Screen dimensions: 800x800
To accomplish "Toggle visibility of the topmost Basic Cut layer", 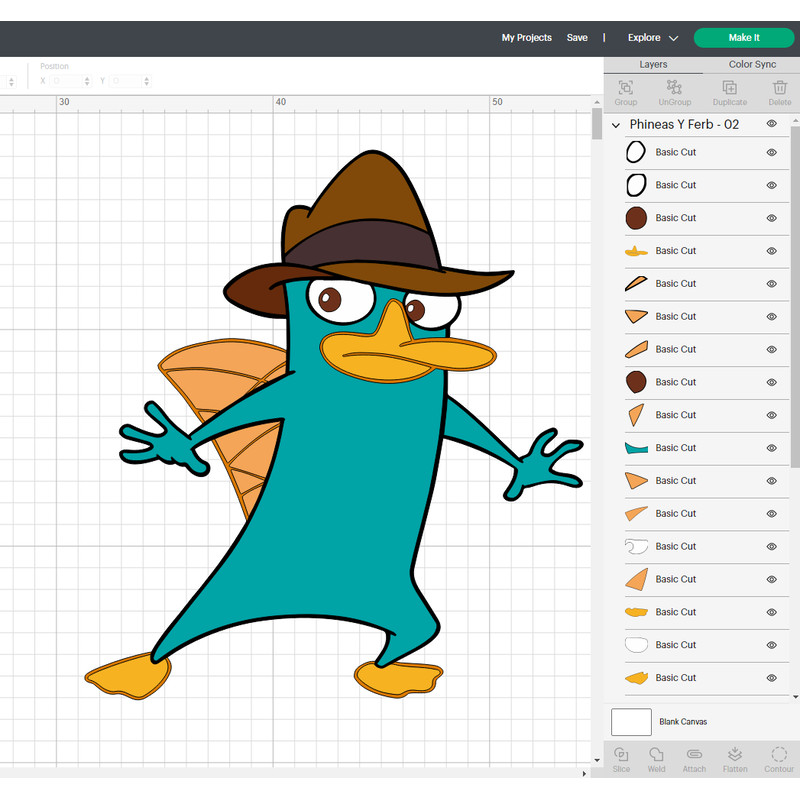I will [771, 152].
